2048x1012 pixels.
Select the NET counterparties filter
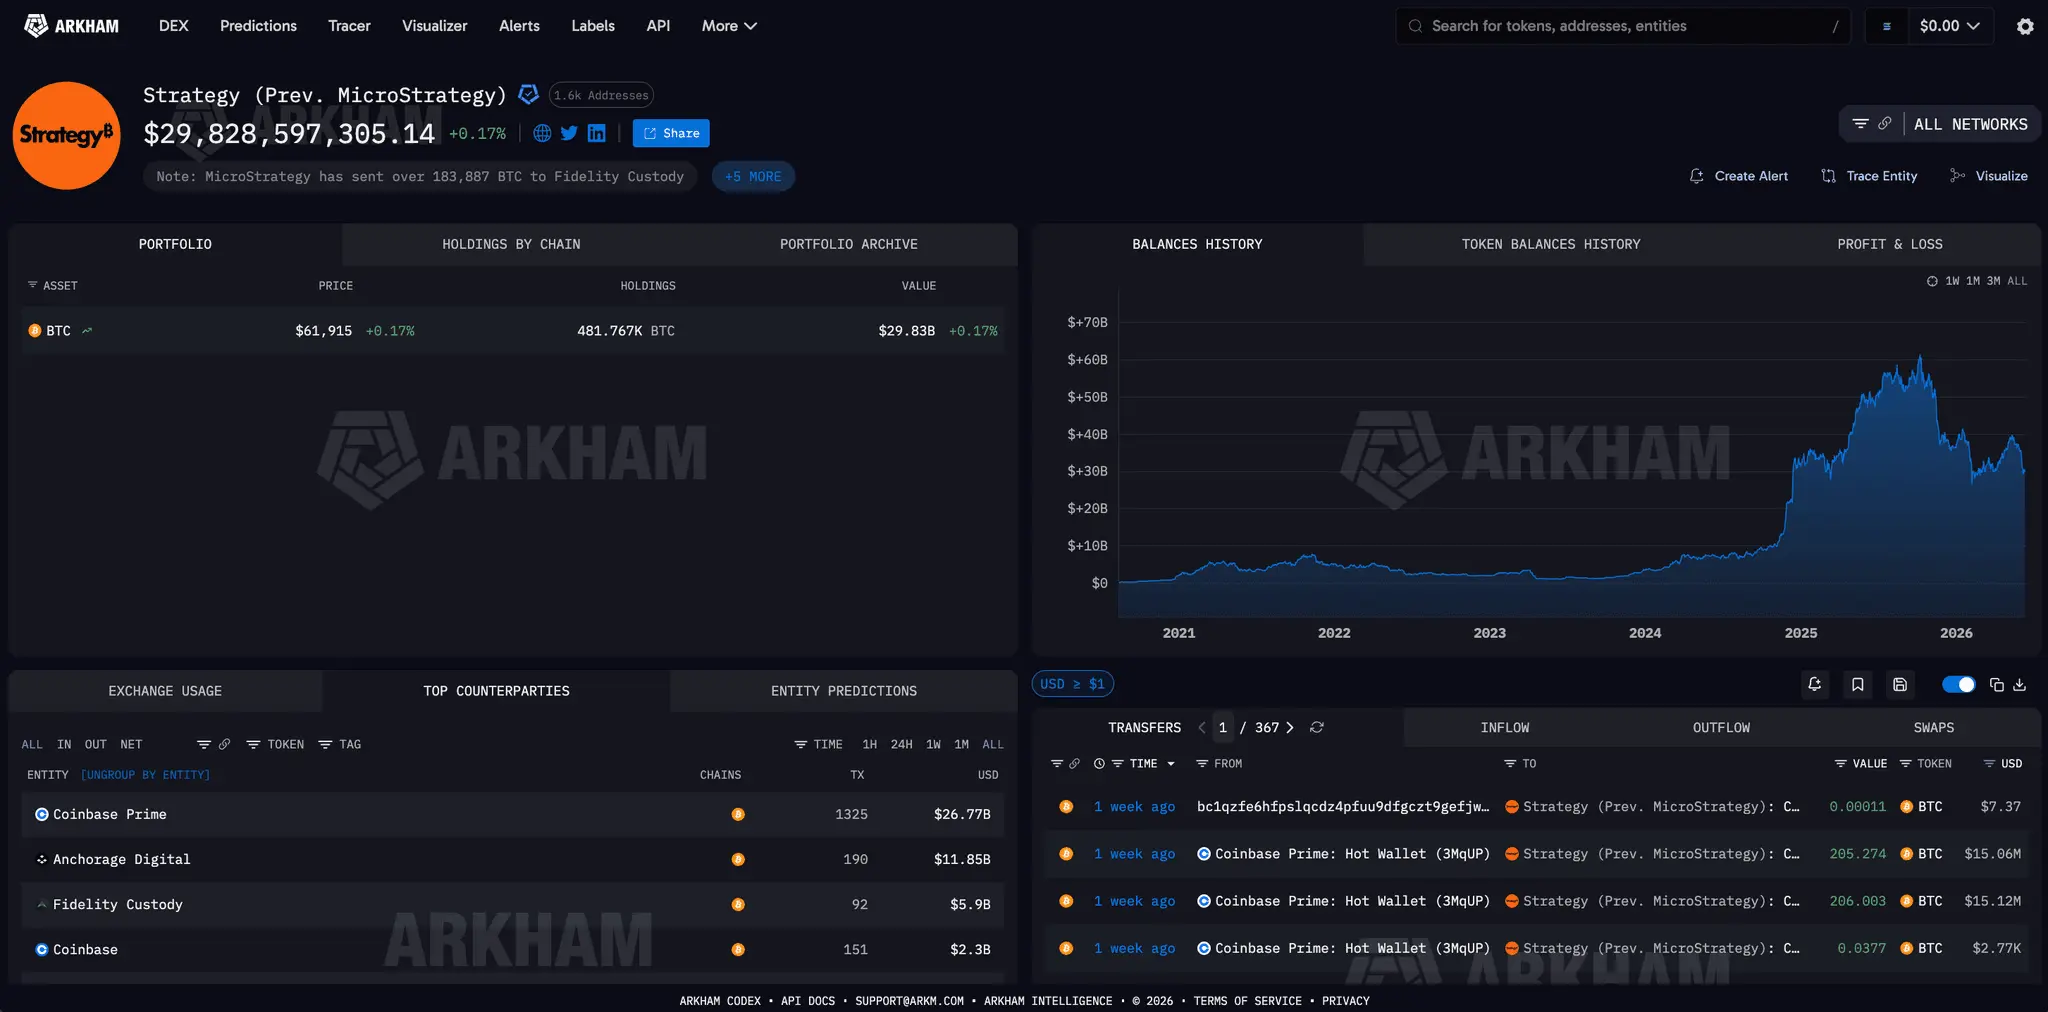(131, 745)
